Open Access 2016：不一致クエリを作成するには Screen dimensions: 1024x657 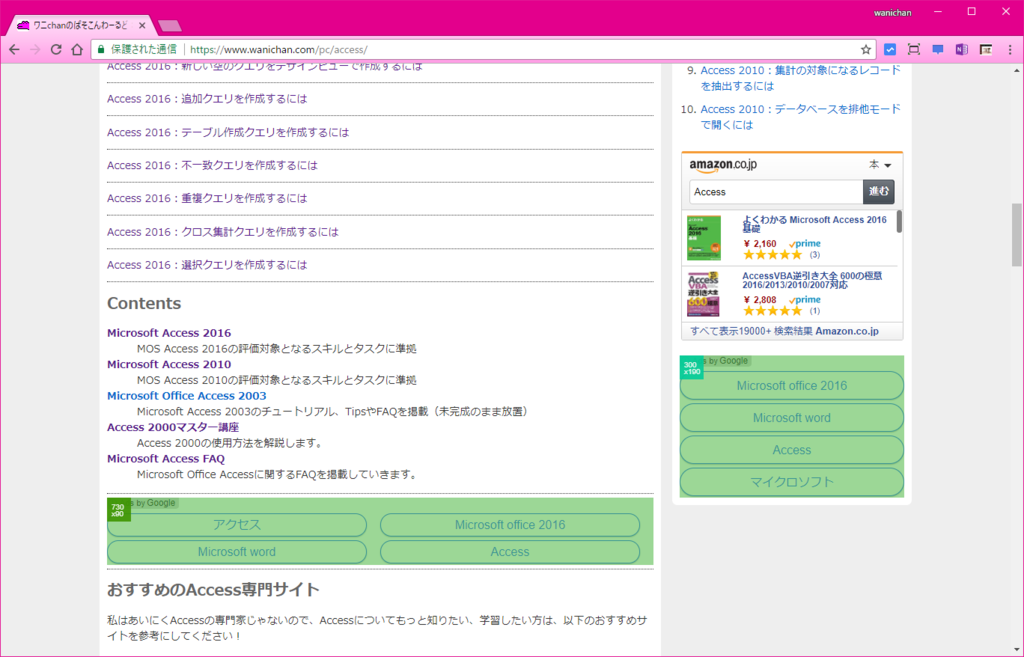point(212,165)
